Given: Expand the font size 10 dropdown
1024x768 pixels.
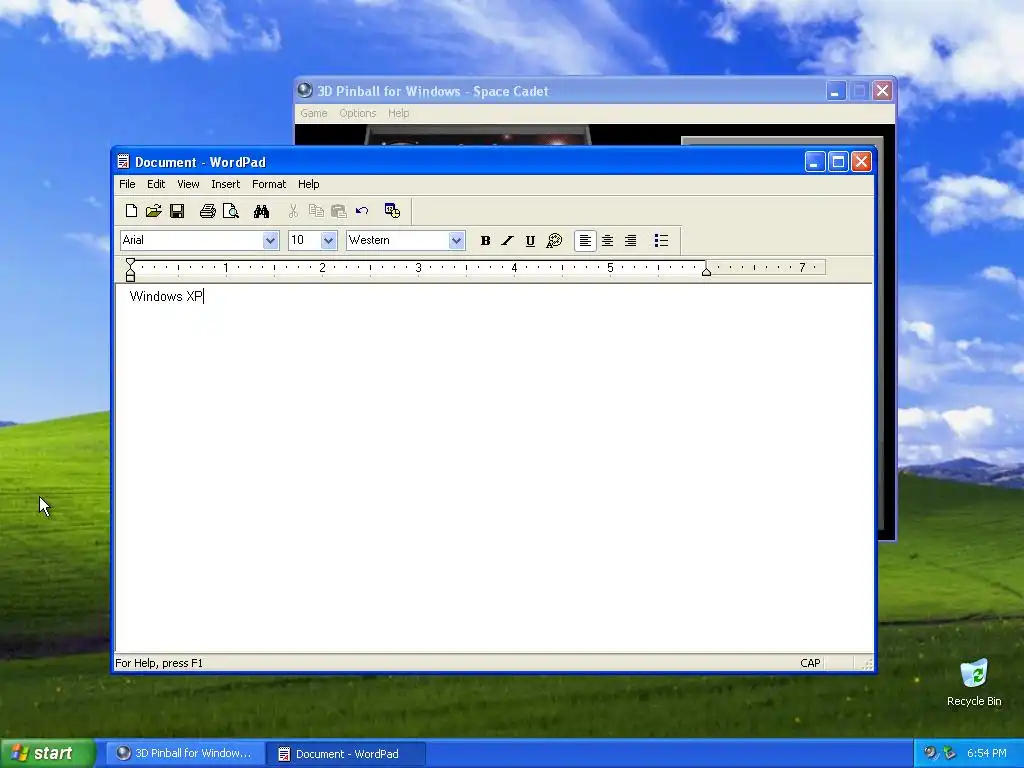Looking at the screenshot, I should tap(328, 240).
